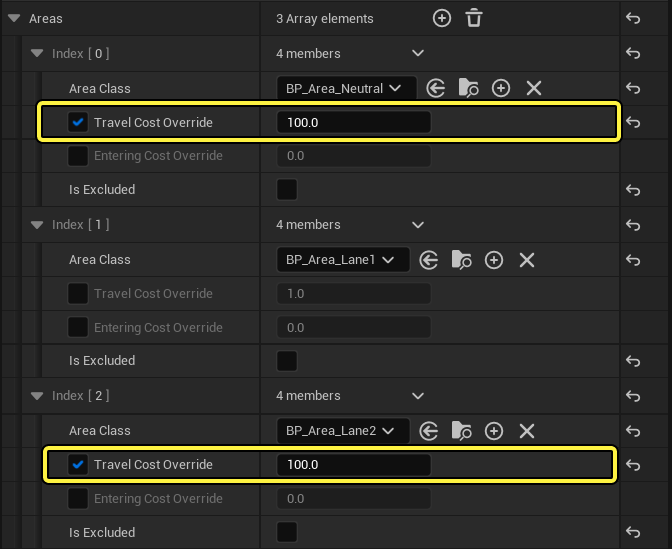Reset Index [2] Is Excluded to default

[633, 532]
